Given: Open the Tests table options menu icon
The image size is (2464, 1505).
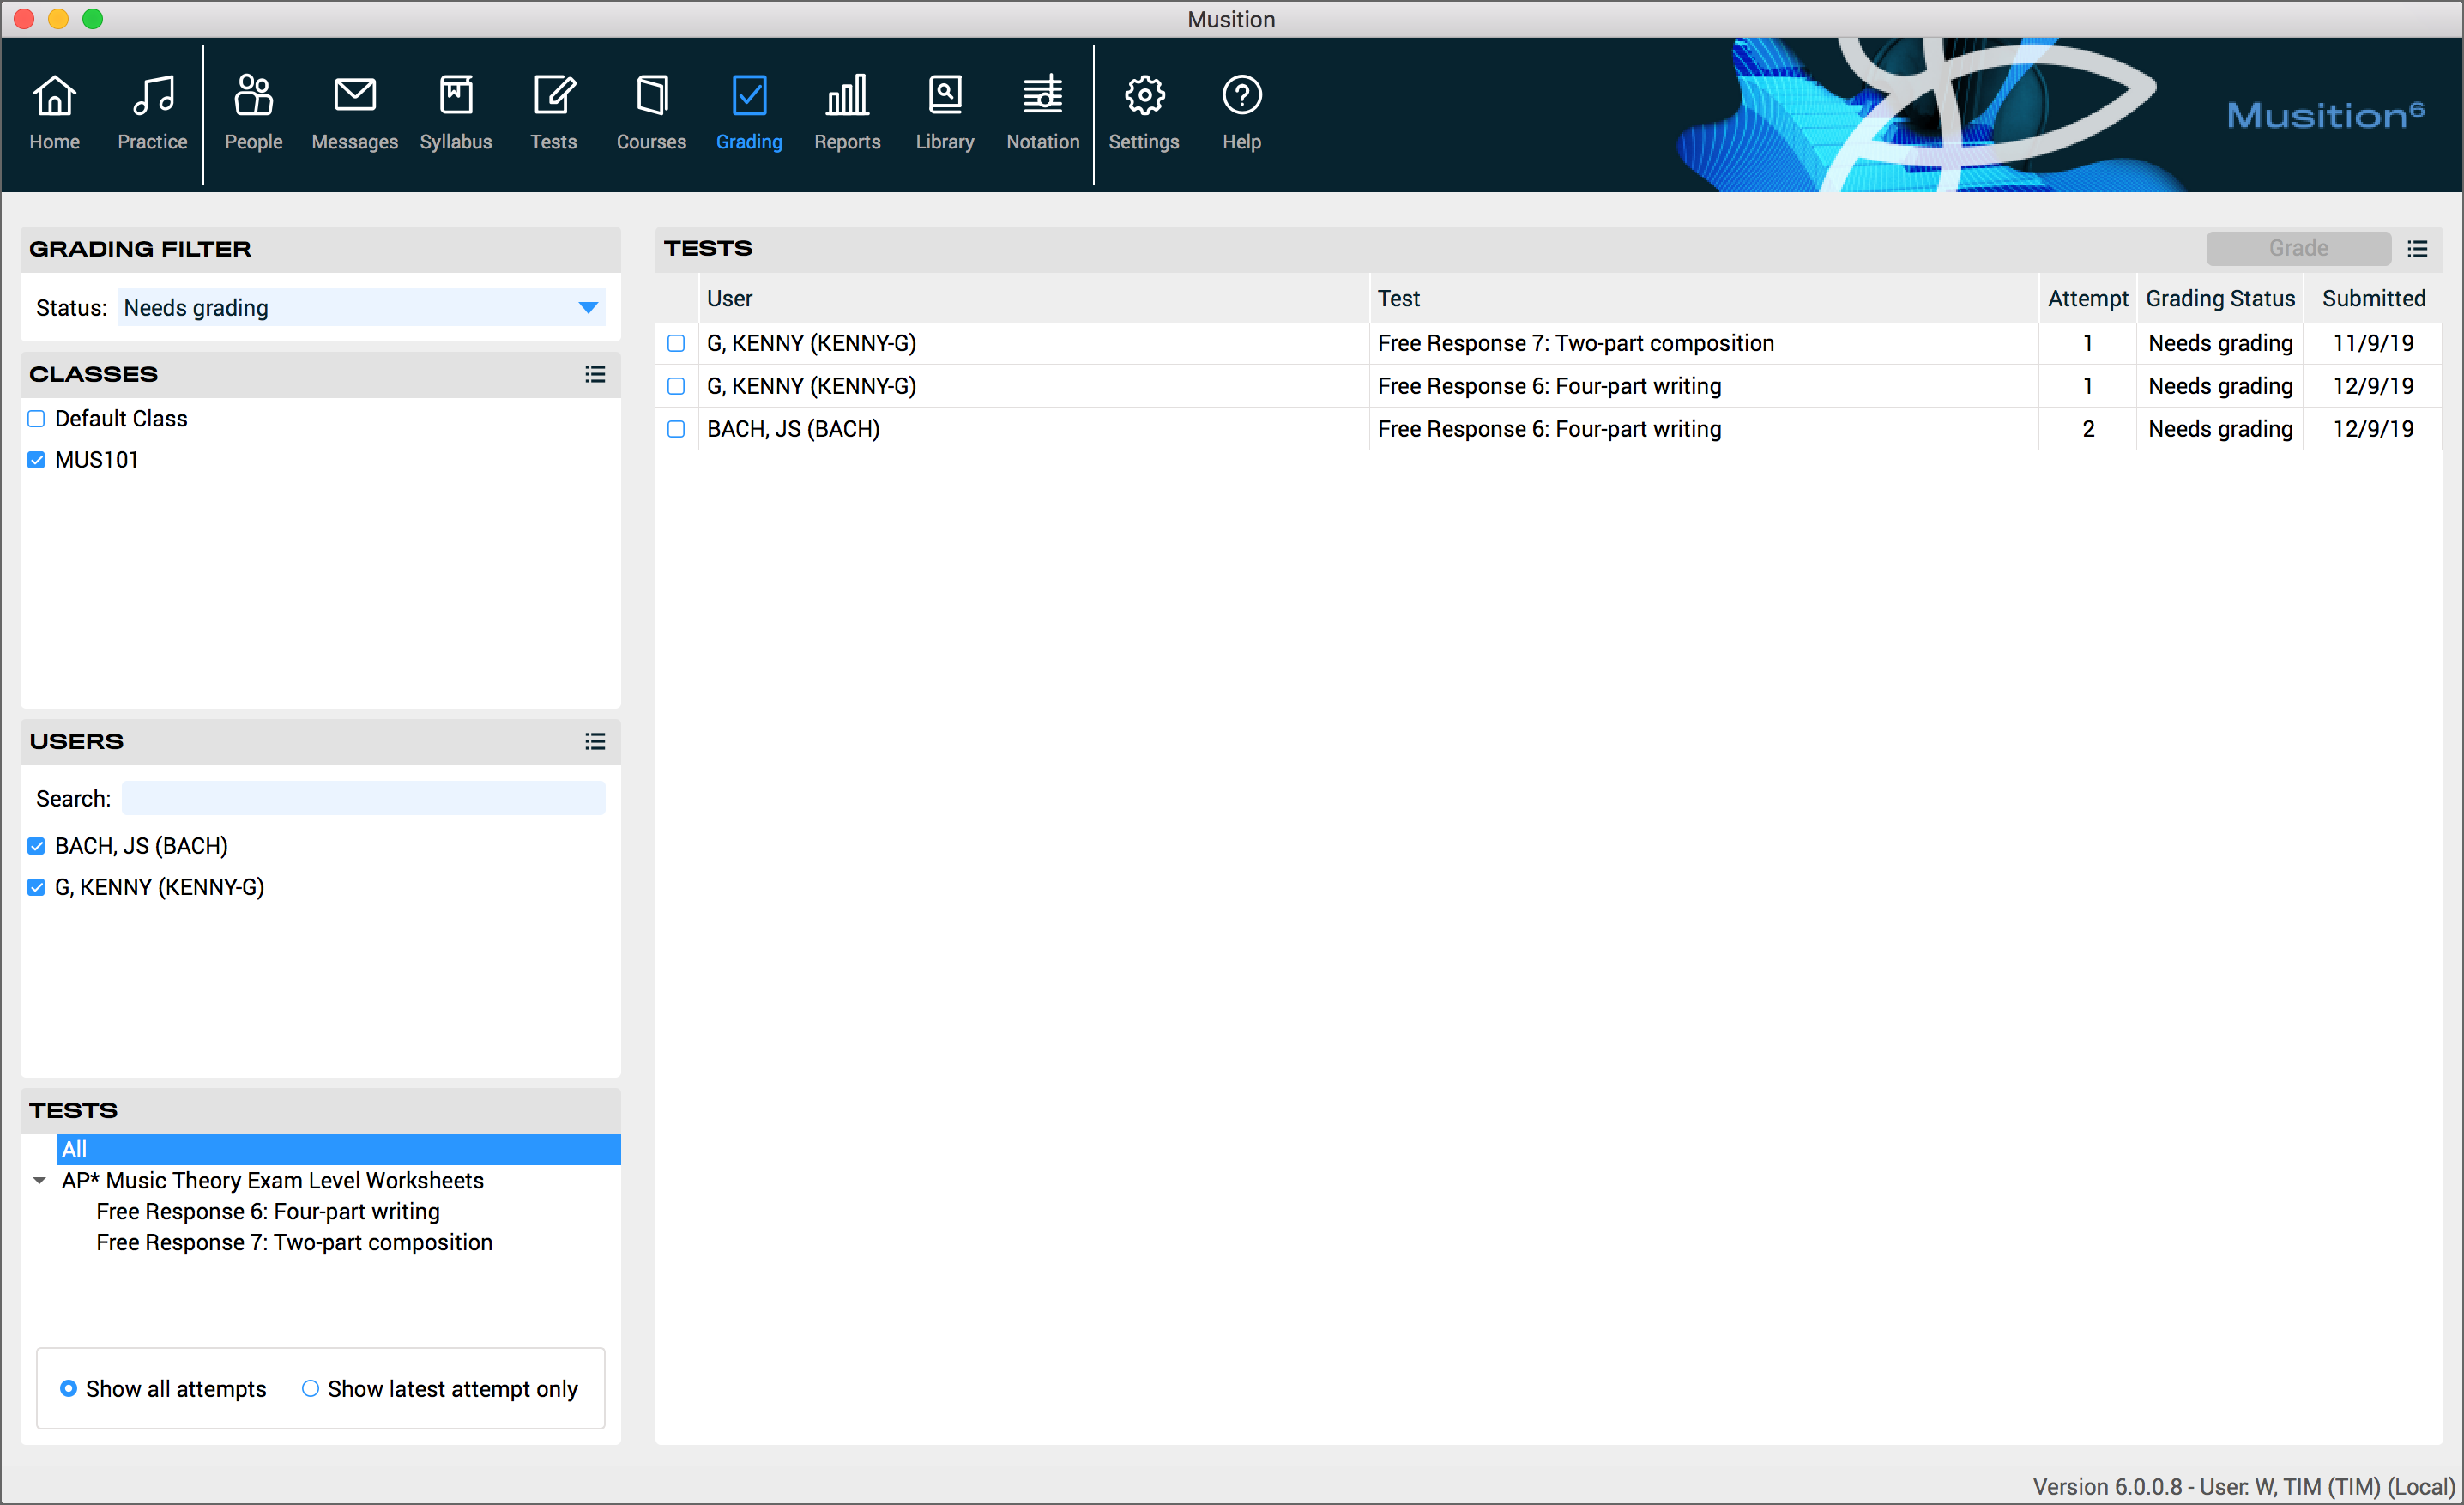Looking at the screenshot, I should [2417, 248].
